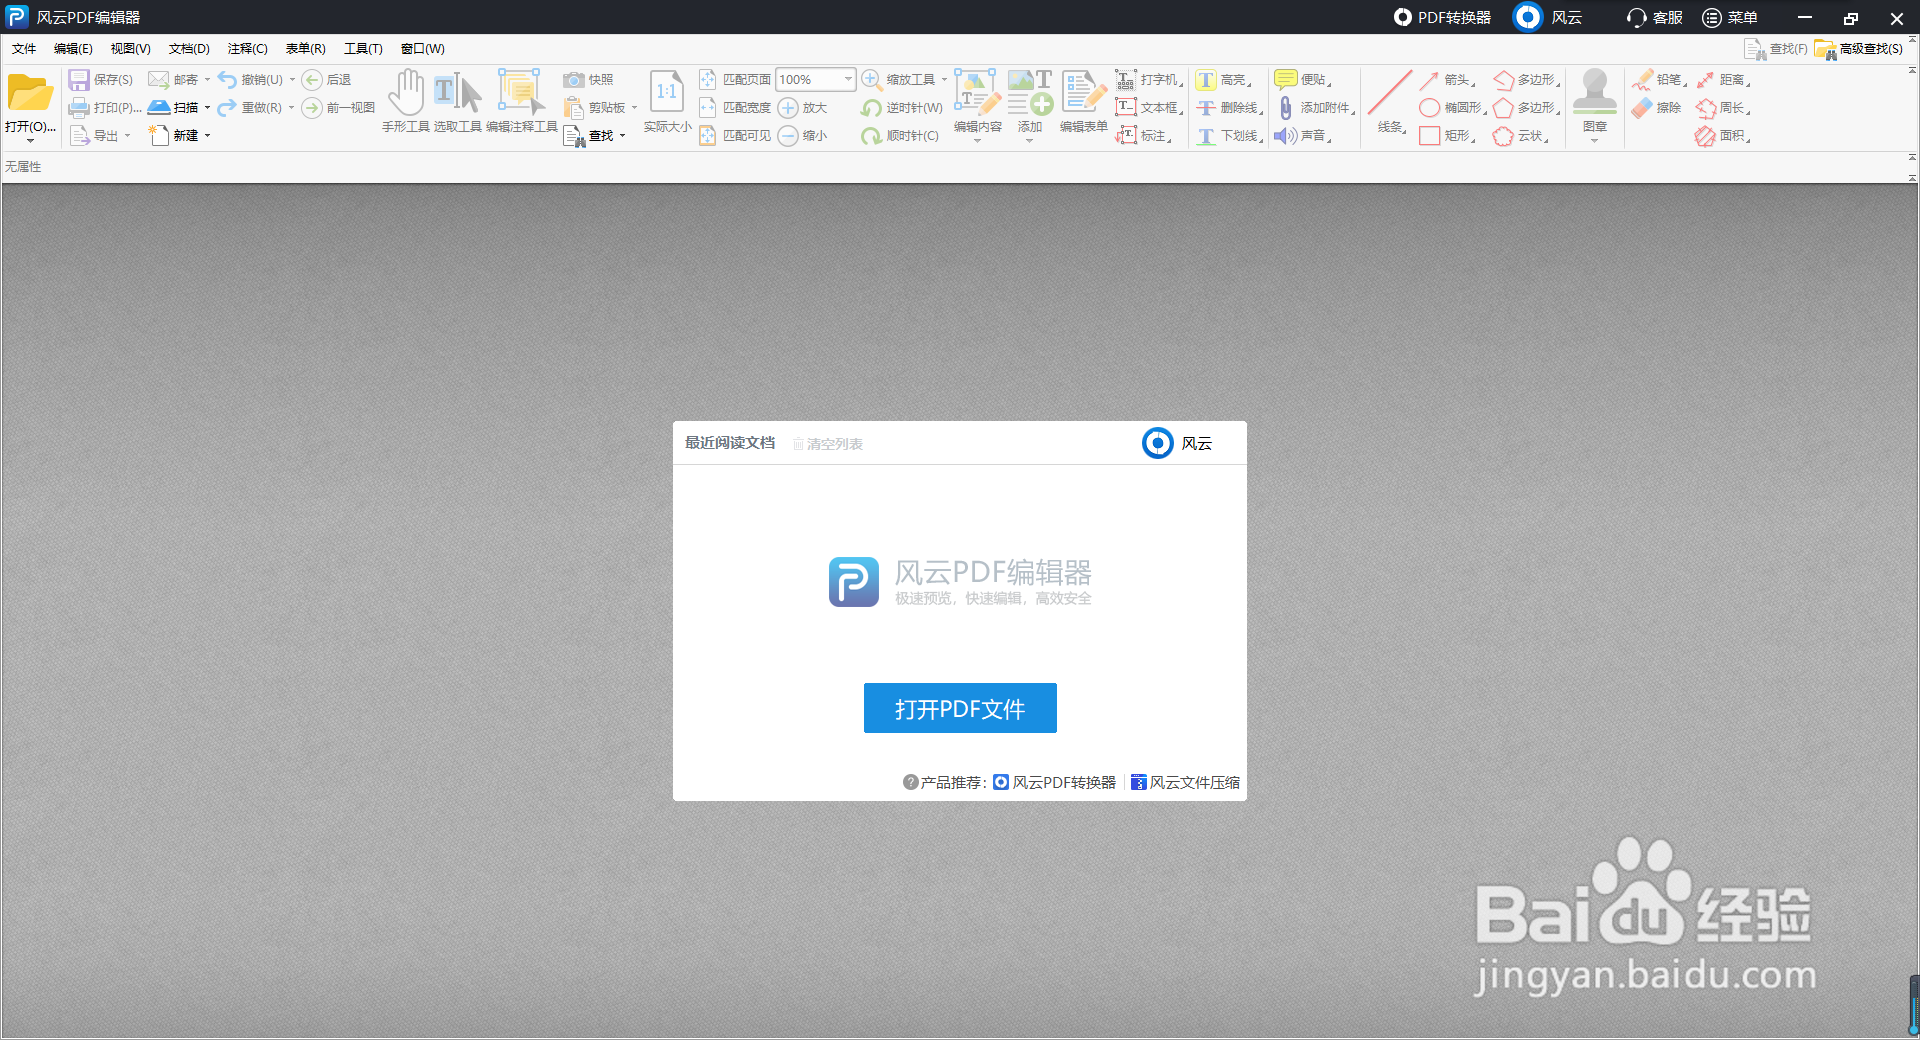Click the 保存 floppy disk icon
1920x1040 pixels.
79,80
